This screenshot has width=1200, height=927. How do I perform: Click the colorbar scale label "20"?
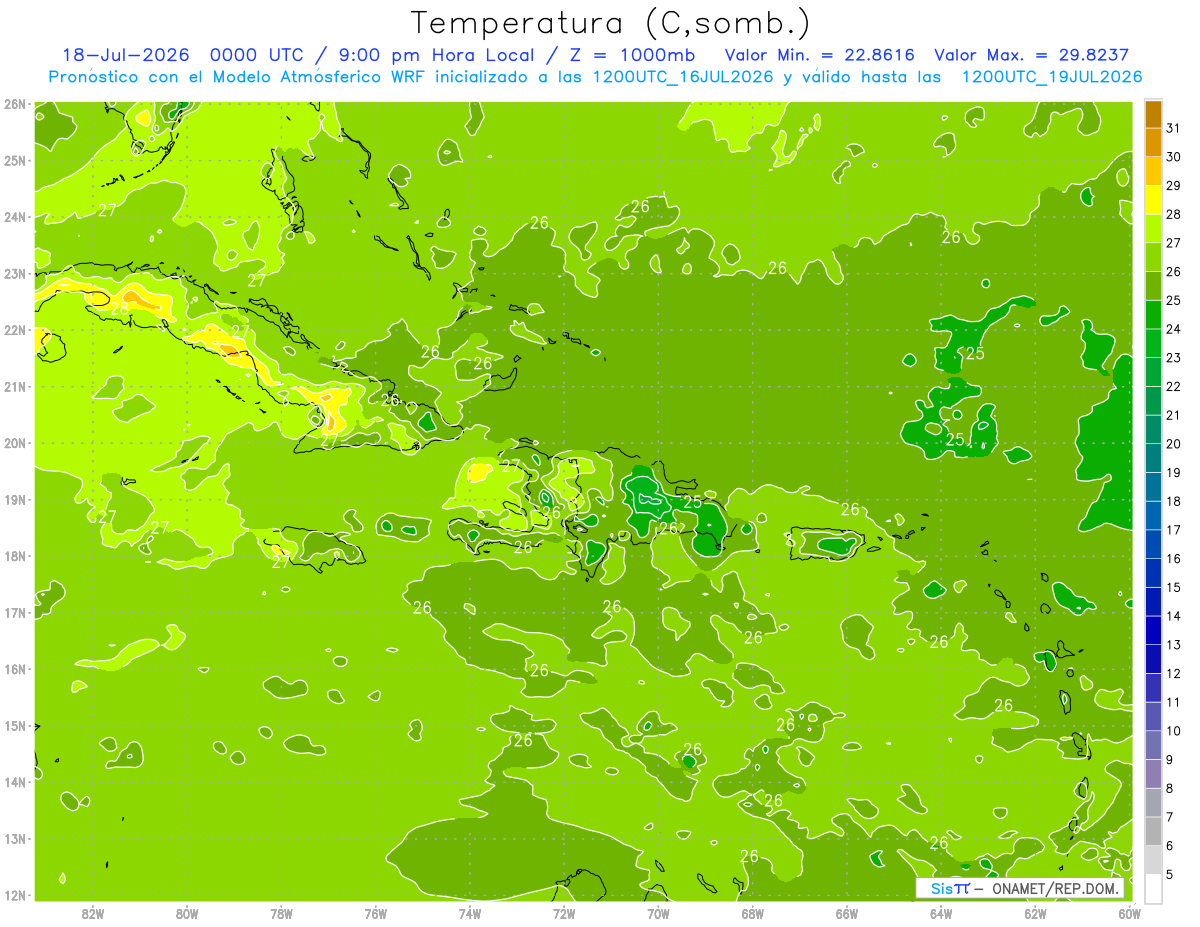click(1174, 444)
